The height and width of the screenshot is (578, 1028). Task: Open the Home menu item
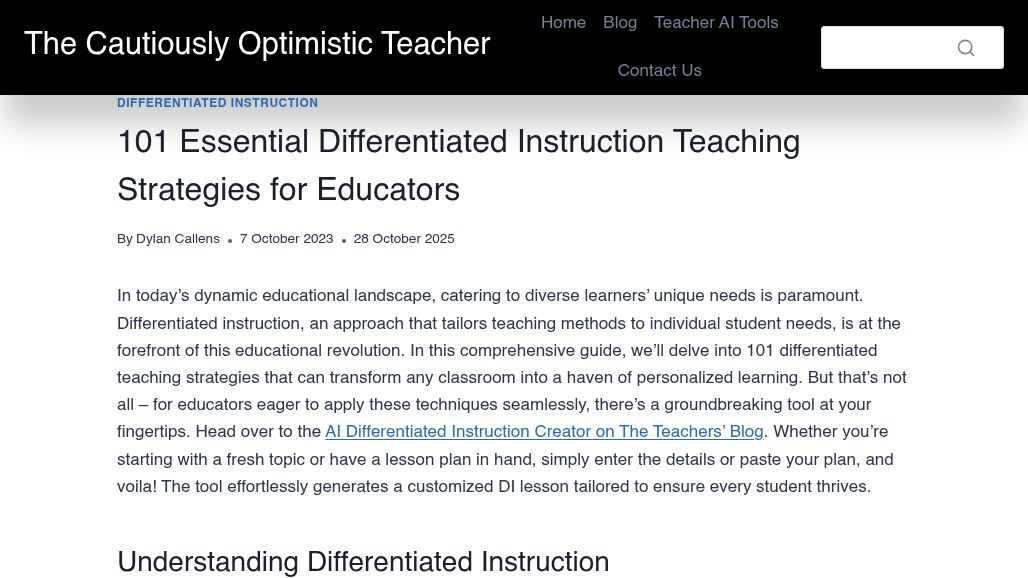(563, 22)
